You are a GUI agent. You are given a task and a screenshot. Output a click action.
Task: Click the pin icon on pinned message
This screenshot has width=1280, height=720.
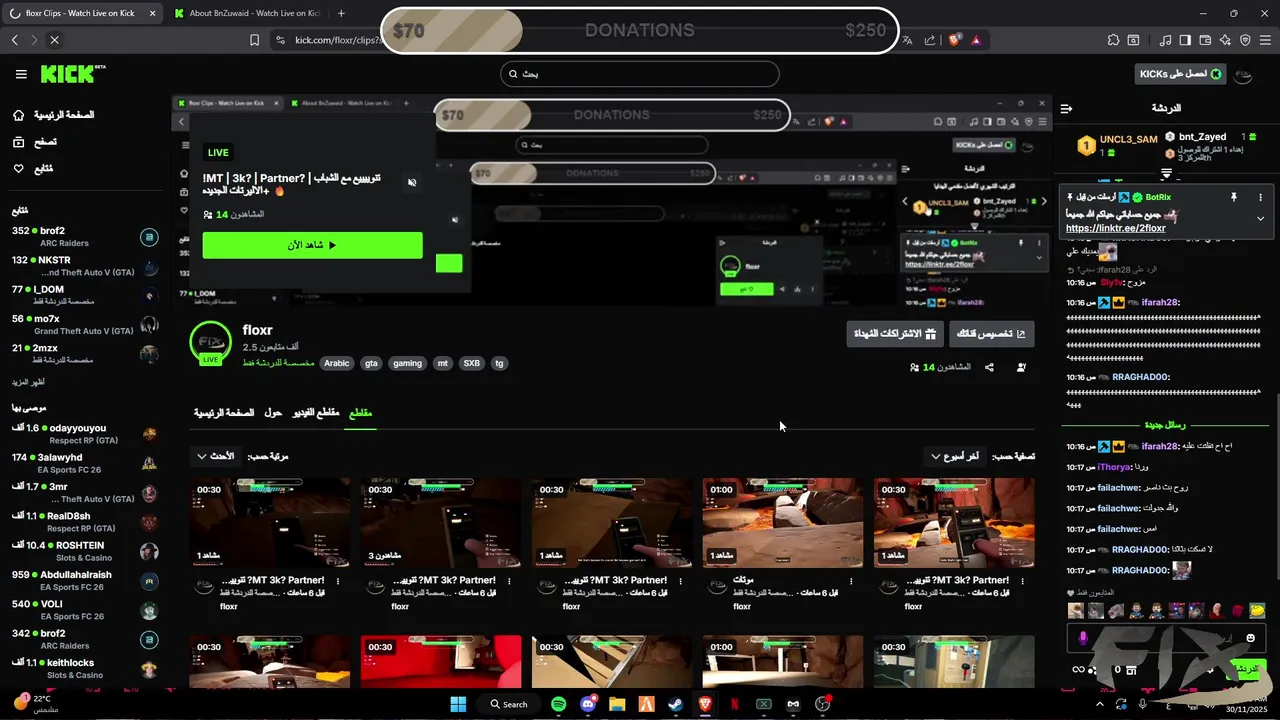(x=1233, y=197)
